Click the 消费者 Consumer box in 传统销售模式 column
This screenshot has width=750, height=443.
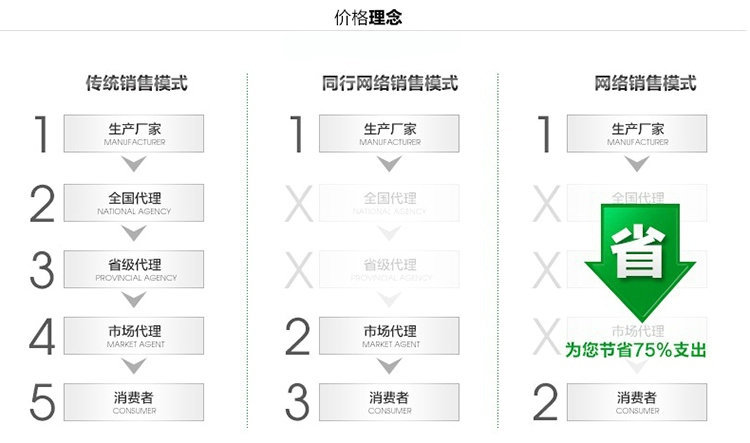click(x=134, y=402)
